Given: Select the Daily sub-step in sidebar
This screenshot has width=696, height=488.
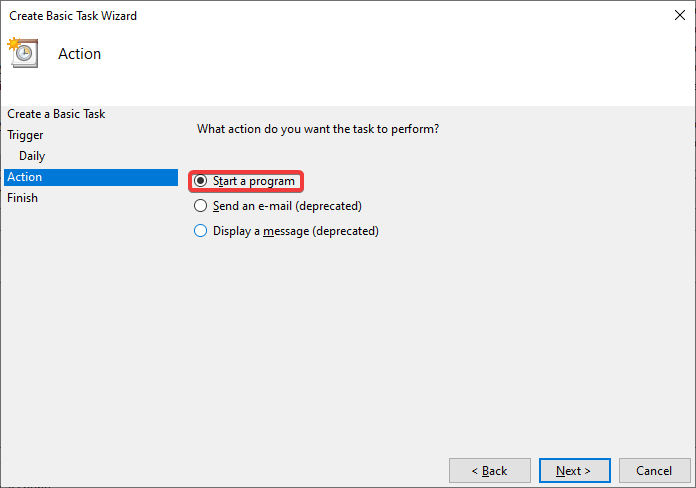Looking at the screenshot, I should 32,156.
